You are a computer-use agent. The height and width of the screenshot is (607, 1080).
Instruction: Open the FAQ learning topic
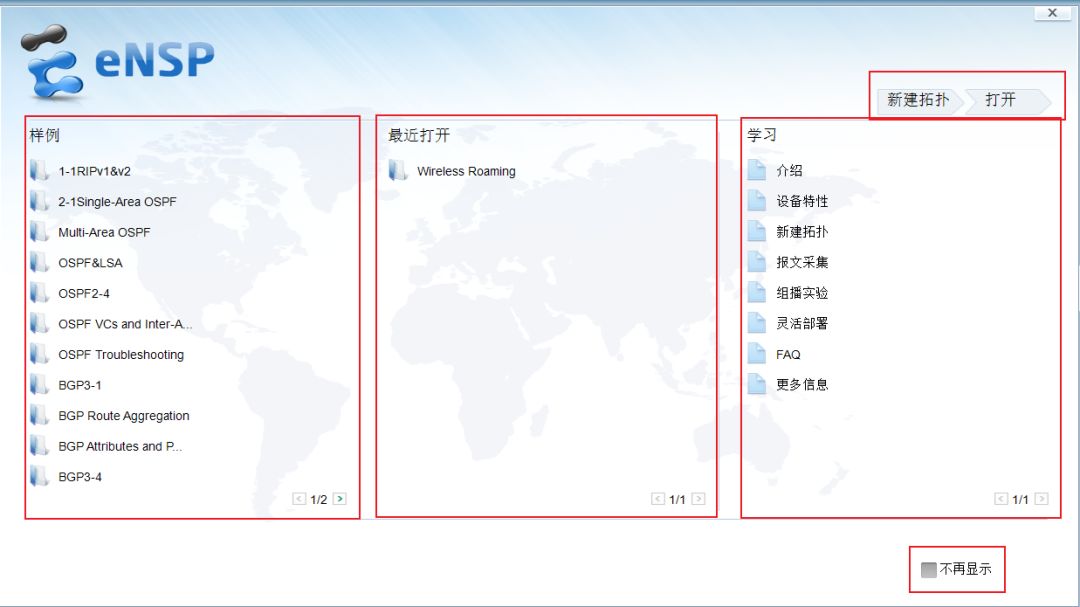[788, 354]
